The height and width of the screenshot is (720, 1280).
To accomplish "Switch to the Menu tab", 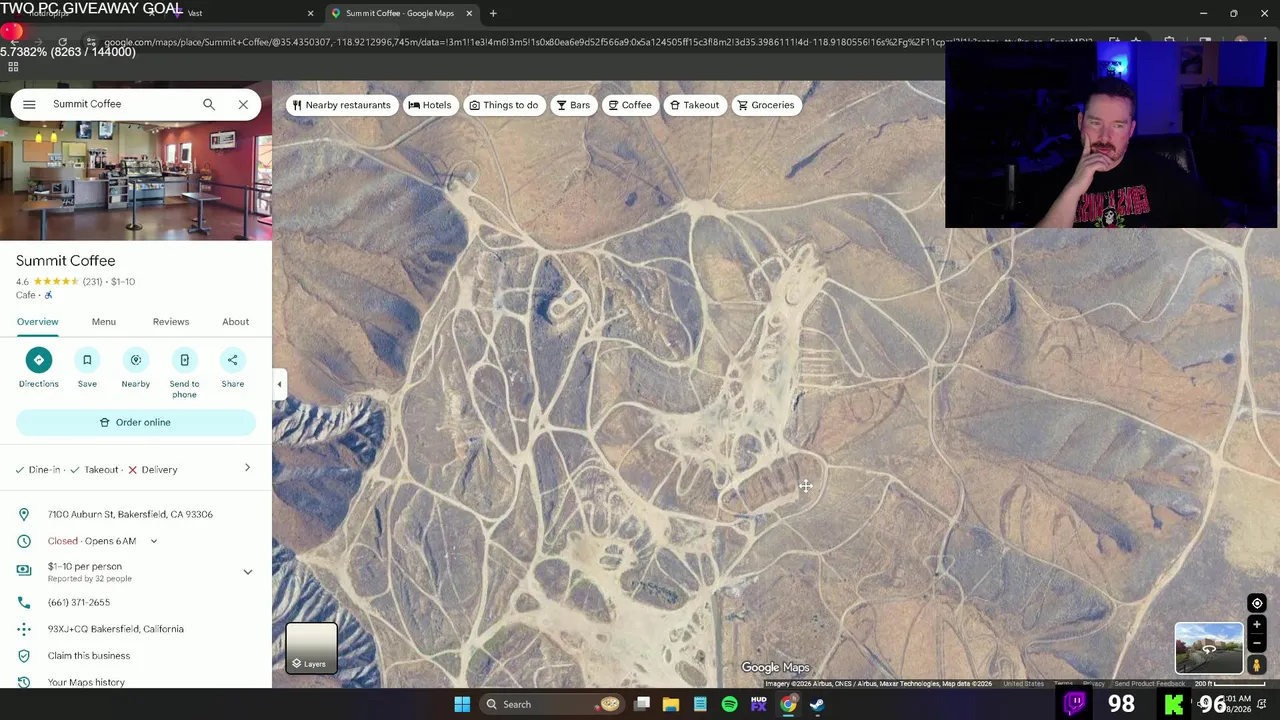I will pyautogui.click(x=104, y=322).
